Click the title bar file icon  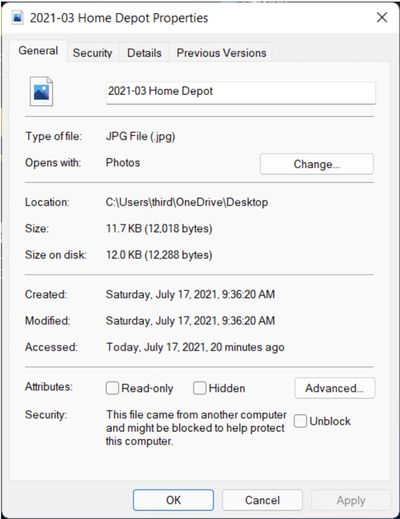click(17, 18)
